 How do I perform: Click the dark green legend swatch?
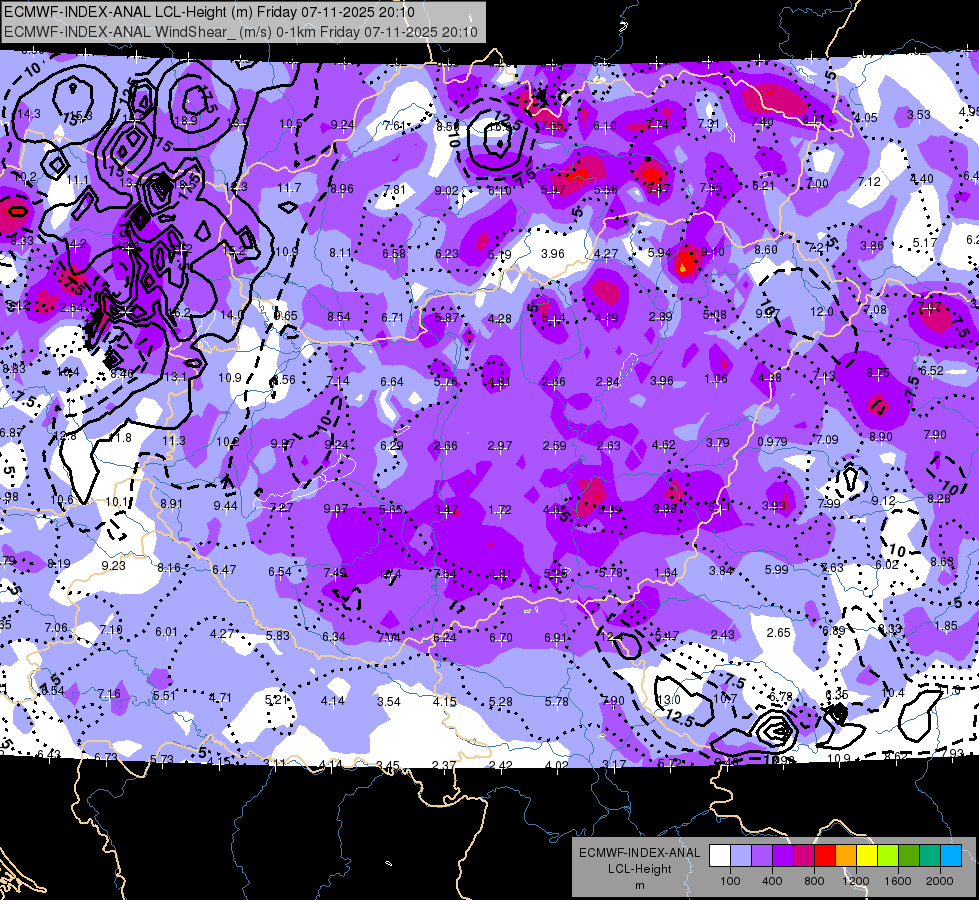point(908,855)
